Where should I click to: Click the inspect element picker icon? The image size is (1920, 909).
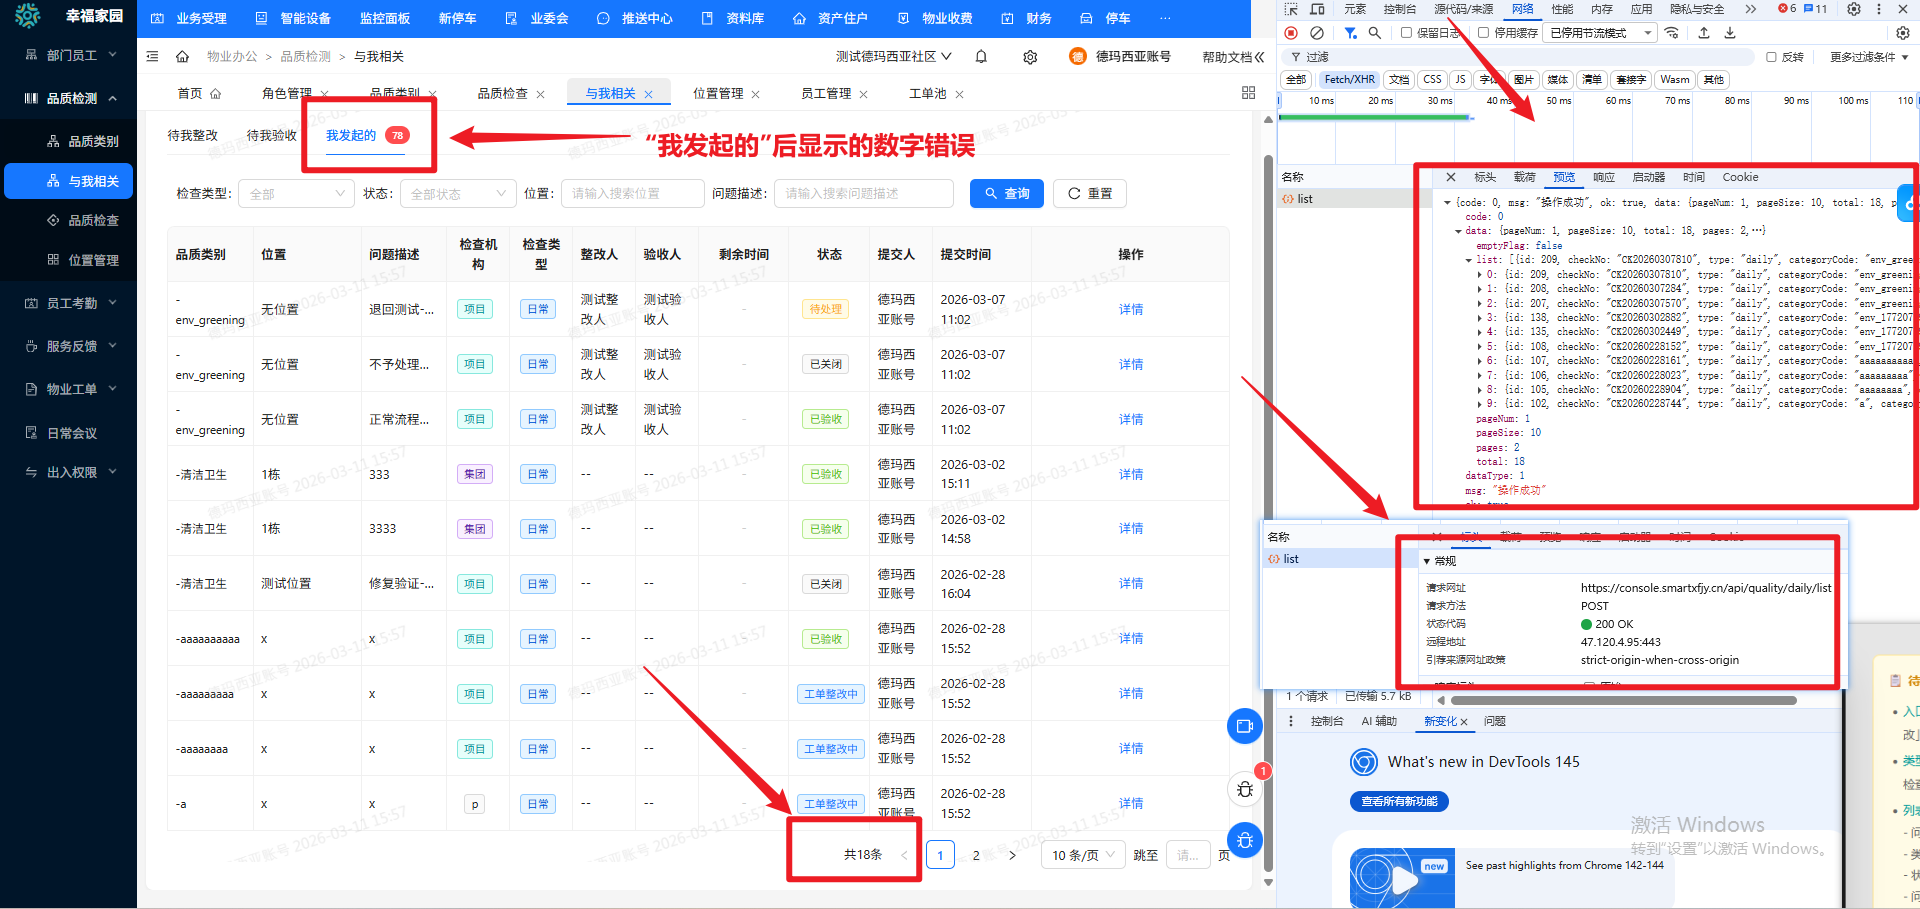tap(1291, 9)
